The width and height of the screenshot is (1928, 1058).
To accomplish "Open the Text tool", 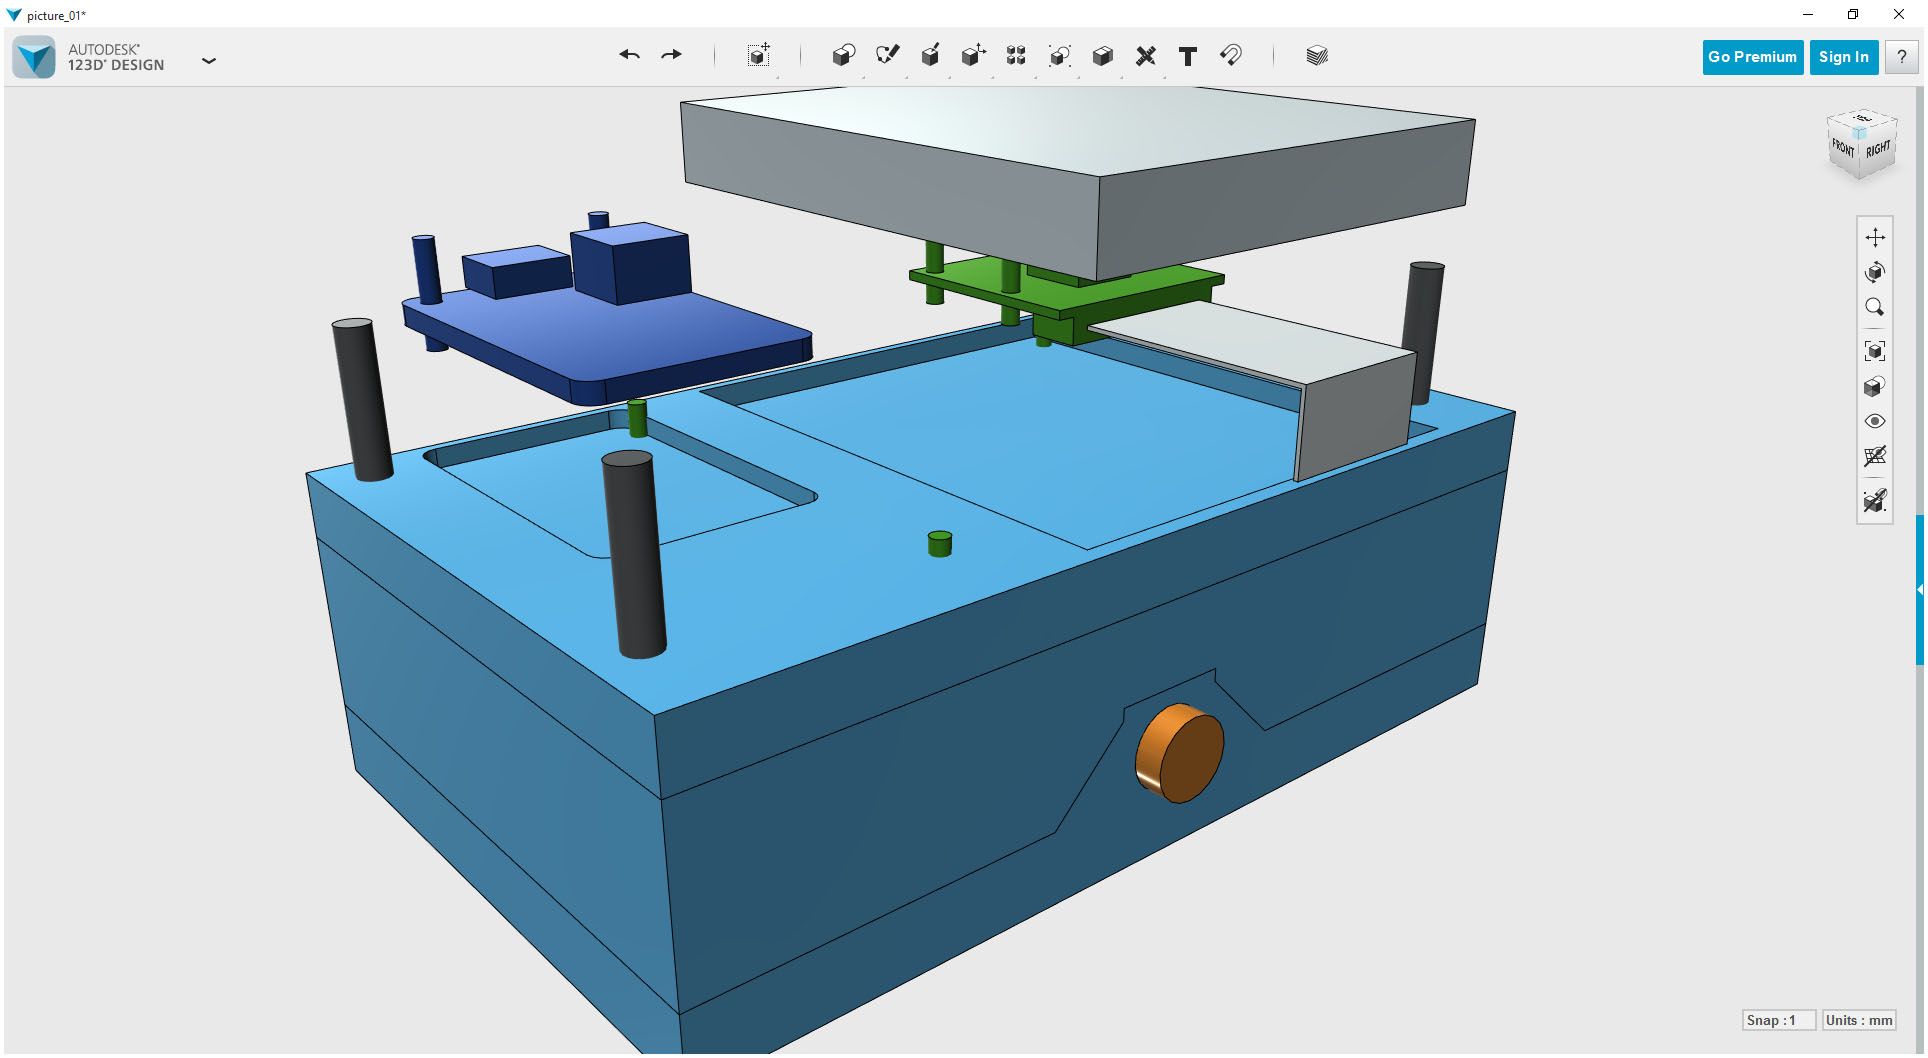I will (x=1188, y=56).
